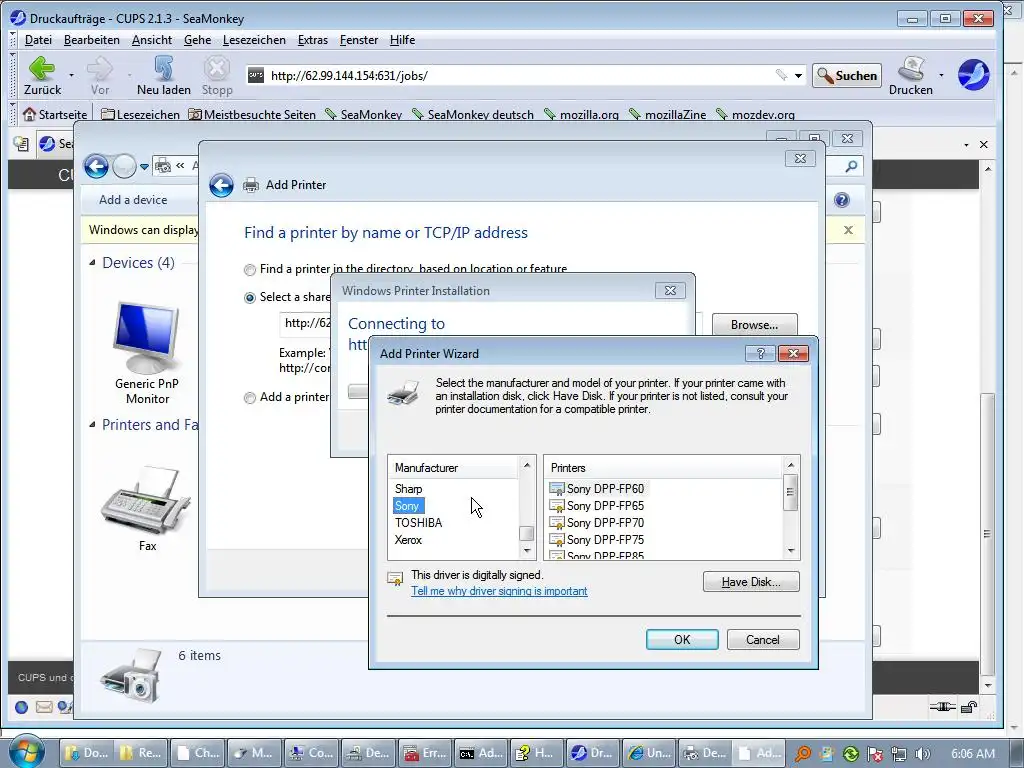Viewport: 1024px width, 768px height.
Task: Click the SeaMonkey throbber logo icon
Action: pyautogui.click(x=973, y=74)
